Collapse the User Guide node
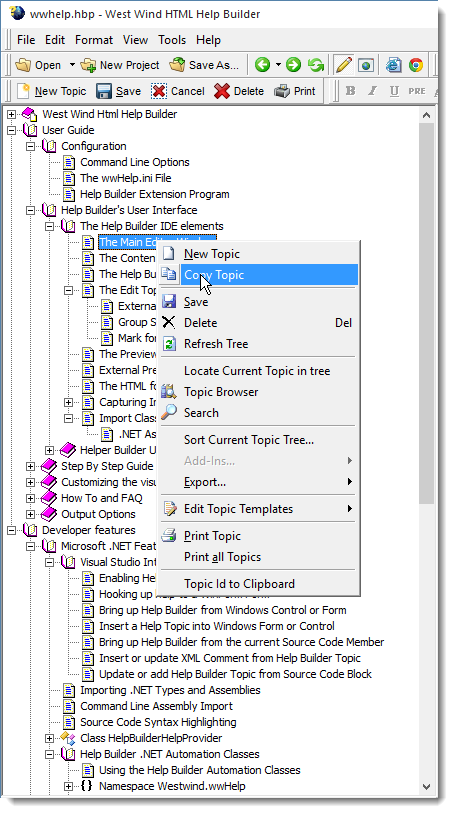 point(11,131)
